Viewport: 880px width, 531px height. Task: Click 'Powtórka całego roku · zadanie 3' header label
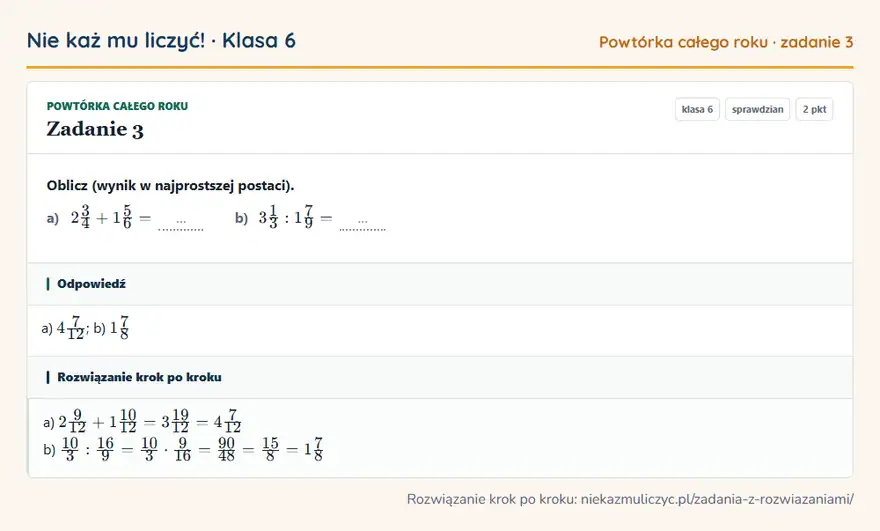coord(726,43)
